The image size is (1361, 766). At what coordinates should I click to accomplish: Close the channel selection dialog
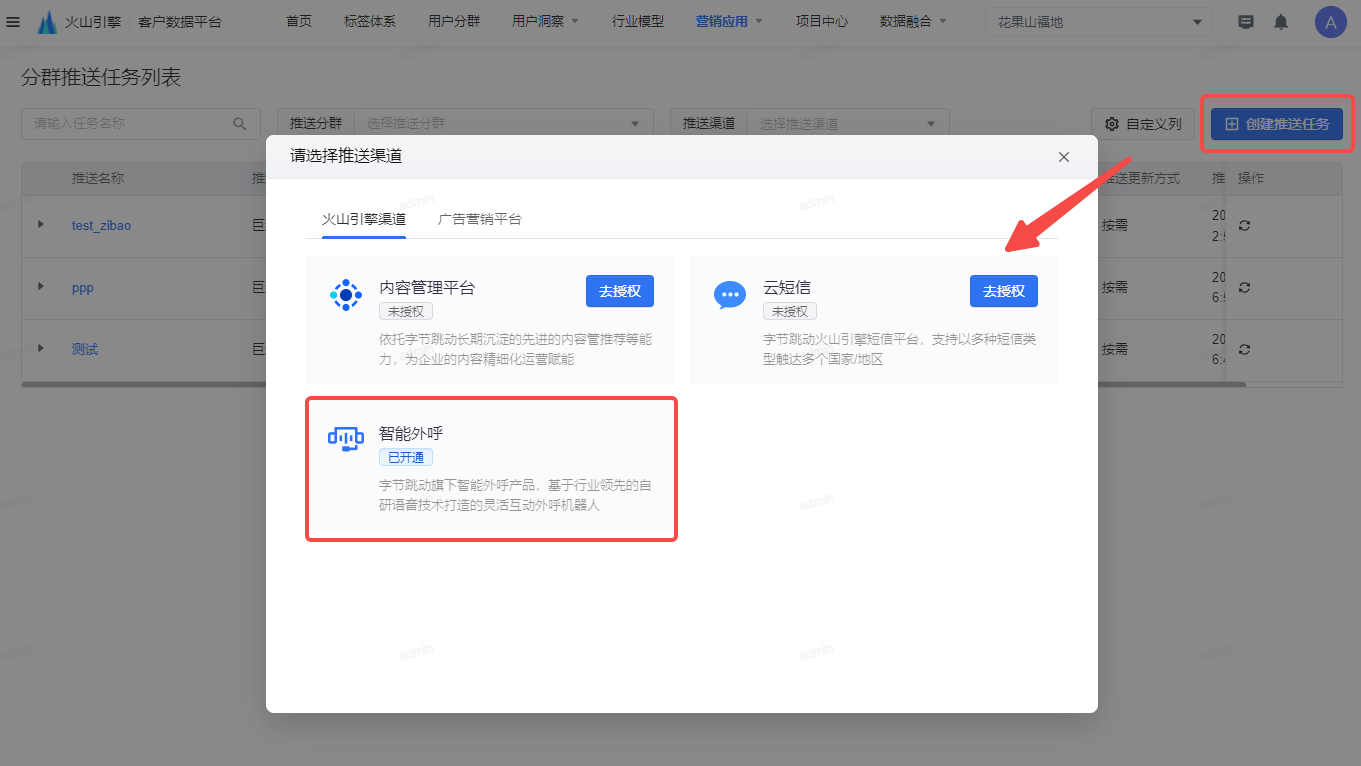pos(1064,157)
